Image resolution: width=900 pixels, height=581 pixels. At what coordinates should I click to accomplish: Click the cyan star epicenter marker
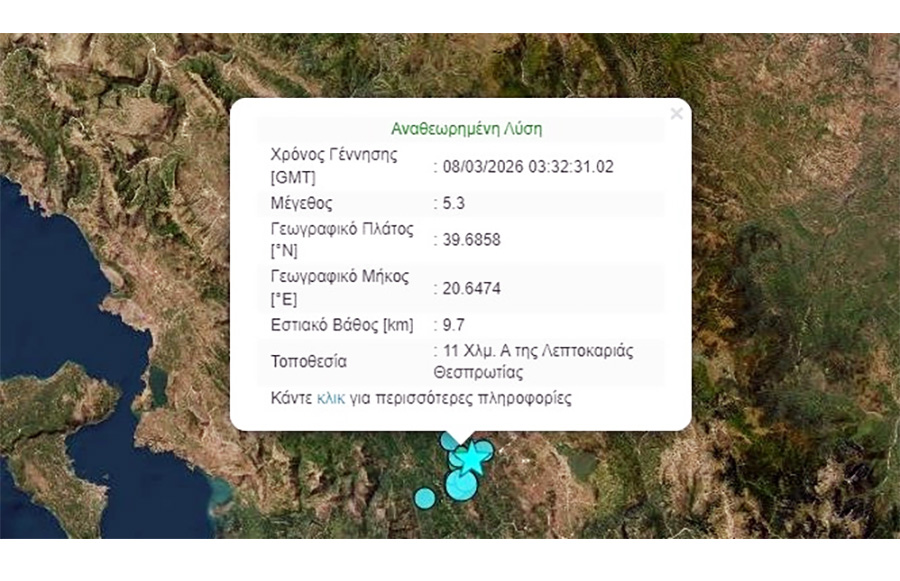point(471,461)
